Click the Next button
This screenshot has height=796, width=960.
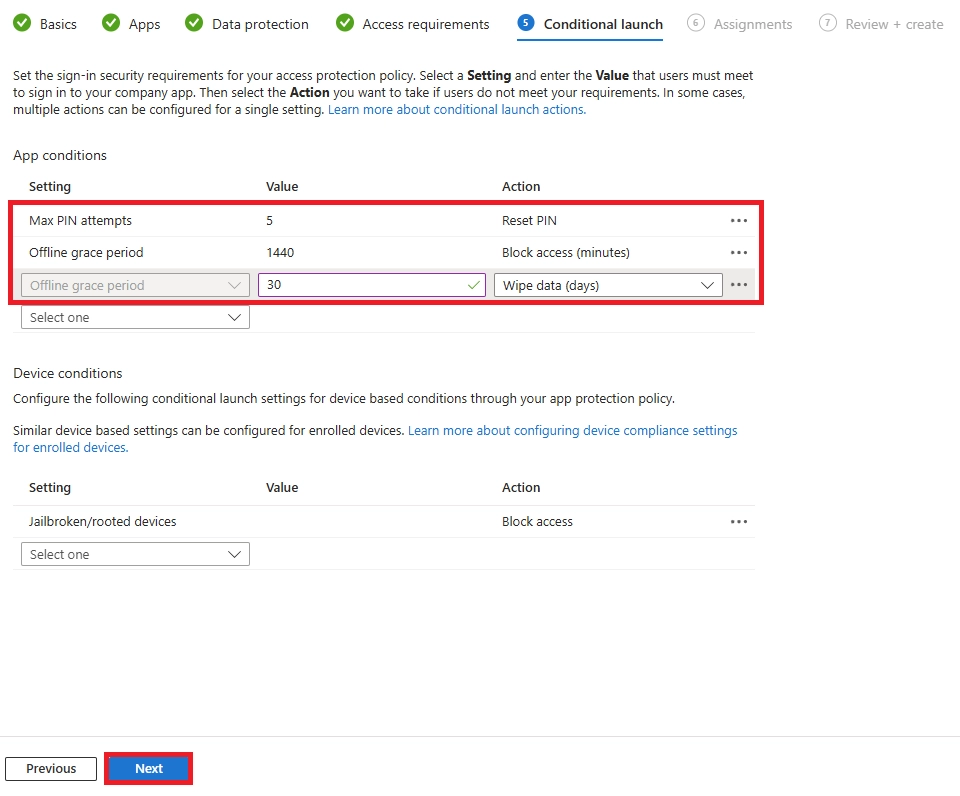pos(149,768)
